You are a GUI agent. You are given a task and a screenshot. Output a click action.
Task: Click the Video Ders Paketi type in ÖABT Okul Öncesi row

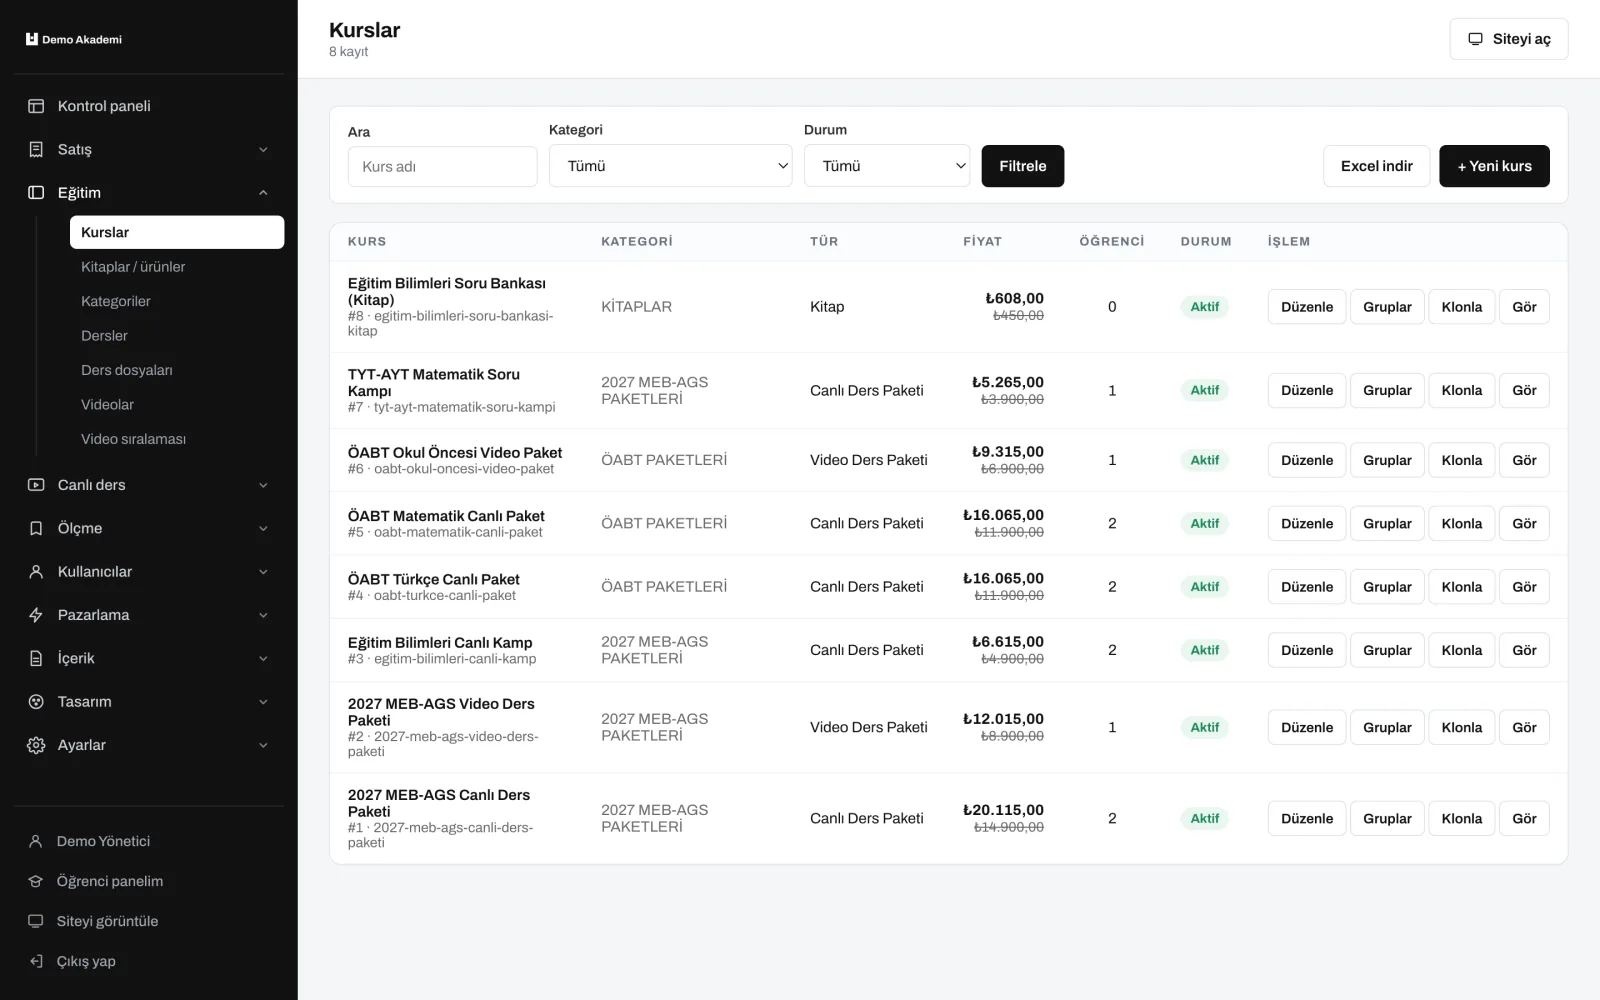(x=869, y=460)
